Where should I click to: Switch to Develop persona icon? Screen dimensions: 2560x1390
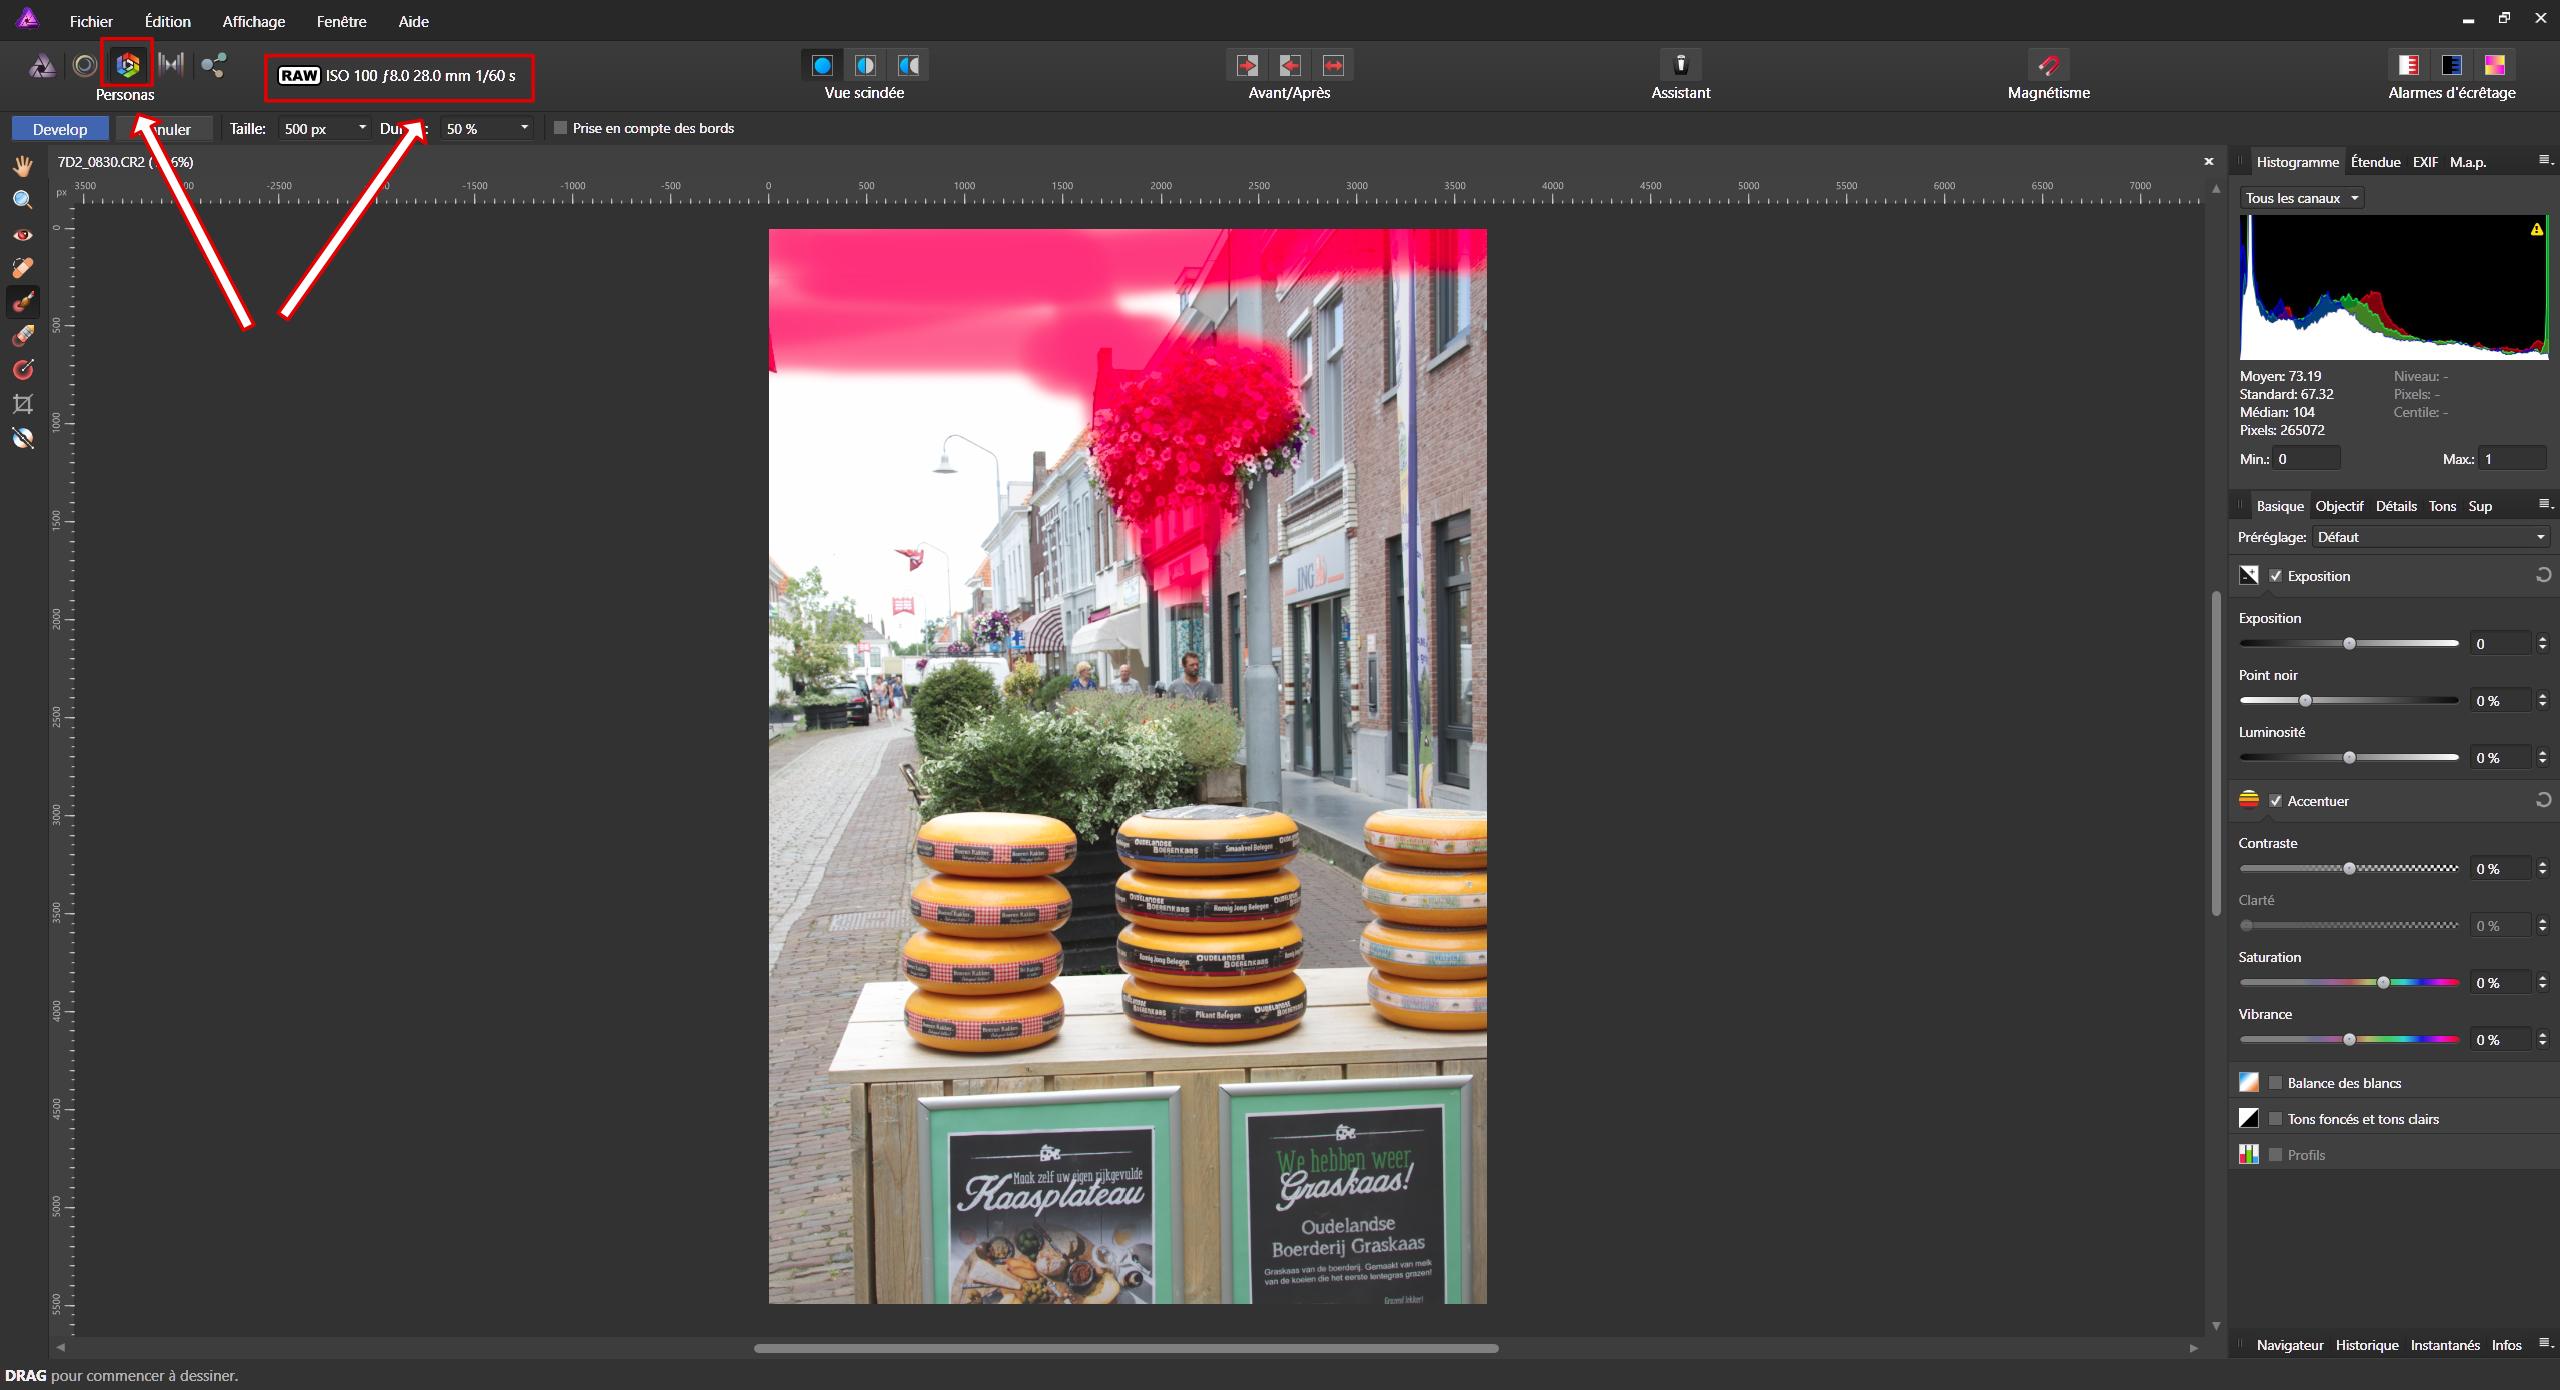click(x=128, y=66)
